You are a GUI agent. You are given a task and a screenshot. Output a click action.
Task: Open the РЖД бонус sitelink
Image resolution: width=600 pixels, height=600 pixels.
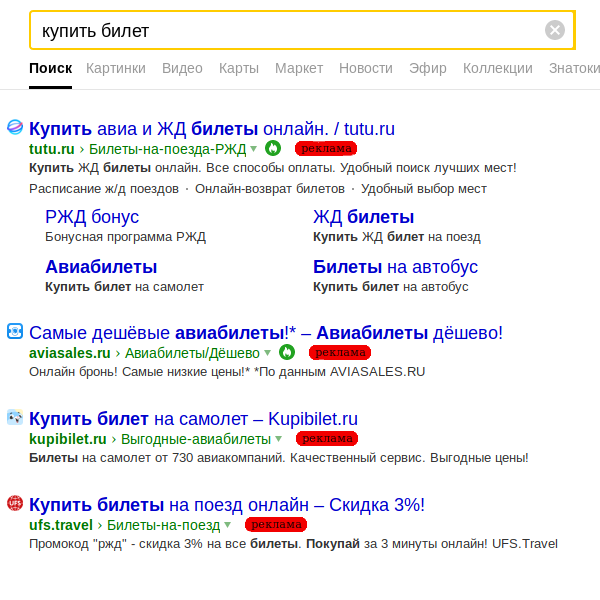point(92,217)
